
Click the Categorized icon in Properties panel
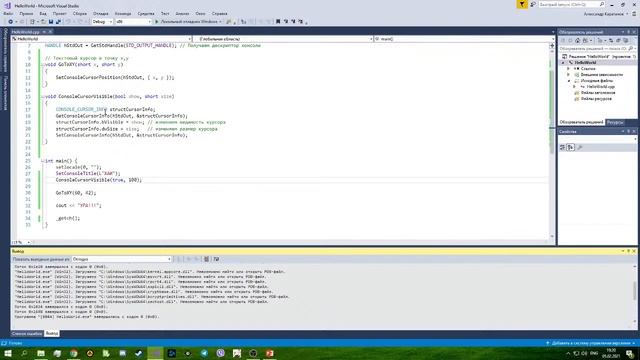pyautogui.click(x=562, y=147)
